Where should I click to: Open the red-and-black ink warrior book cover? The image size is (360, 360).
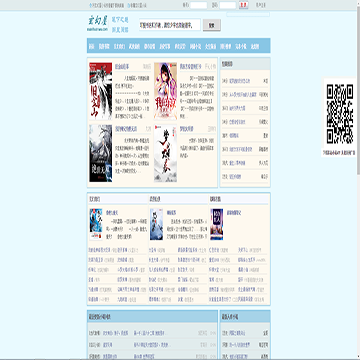click(101, 91)
